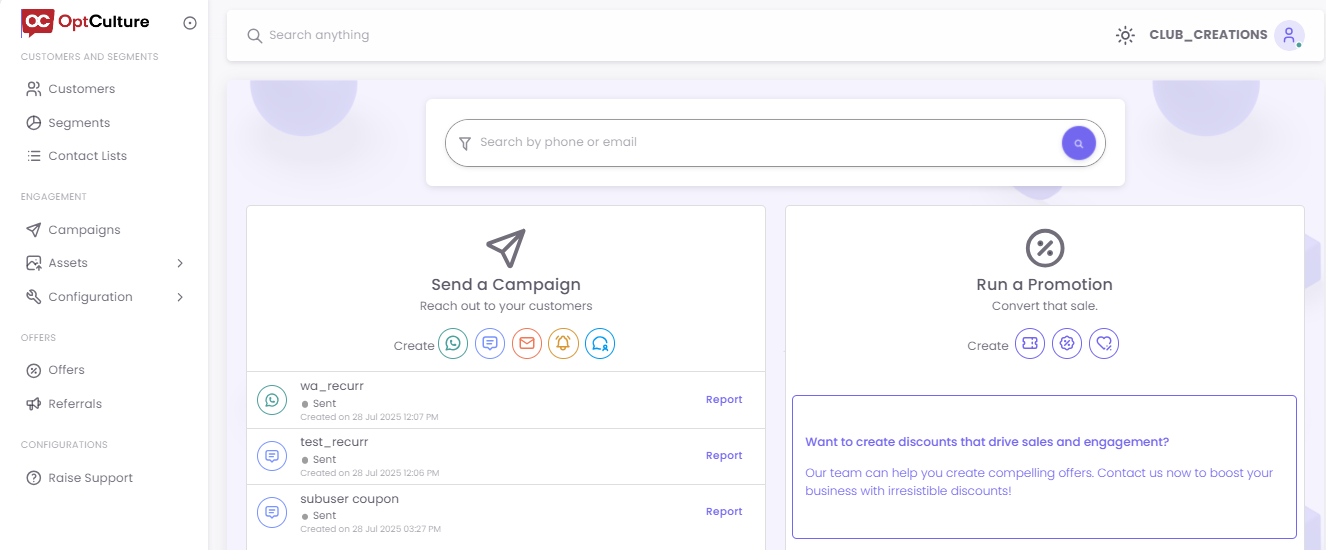This screenshot has width=1326, height=550.
Task: Create a push notification campaign with bell icon
Action: [x=563, y=344]
